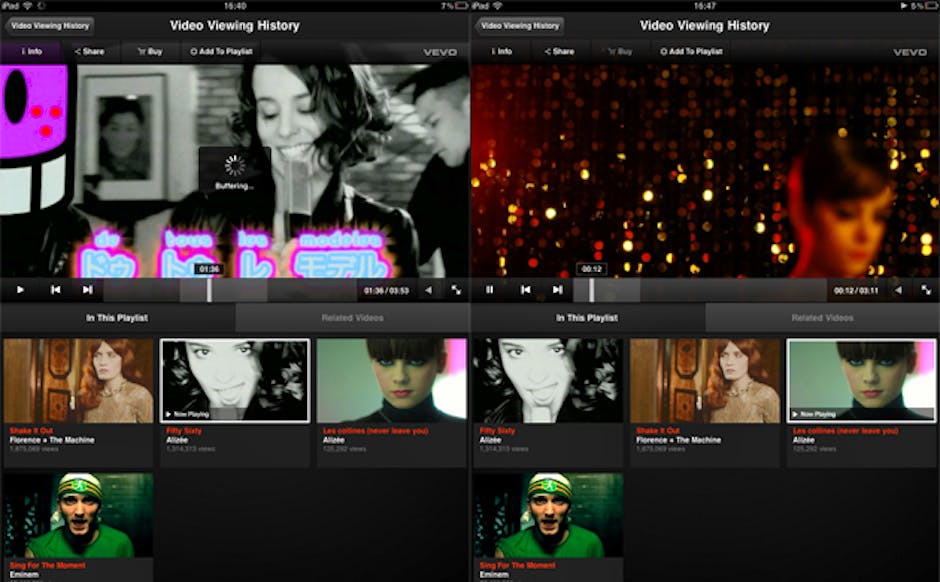Image resolution: width=940 pixels, height=582 pixels.
Task: Play Sing For The Moment on right screen
Action: coord(548,515)
